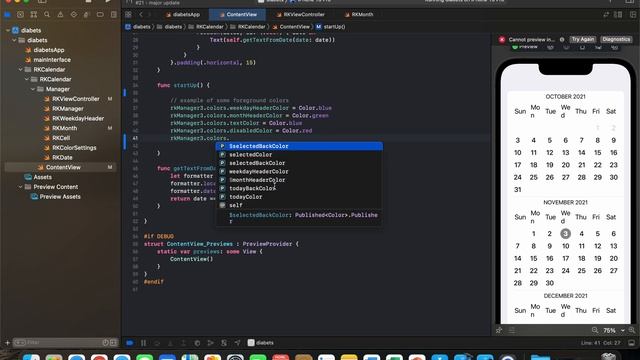Viewport: 640px width, 360px height.
Task: Open the Test navigator diamond icon
Action: tap(73, 15)
